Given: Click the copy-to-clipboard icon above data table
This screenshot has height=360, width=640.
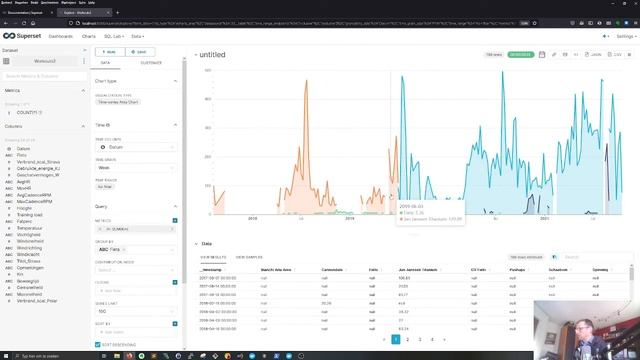Looking at the screenshot, I should [554, 257].
